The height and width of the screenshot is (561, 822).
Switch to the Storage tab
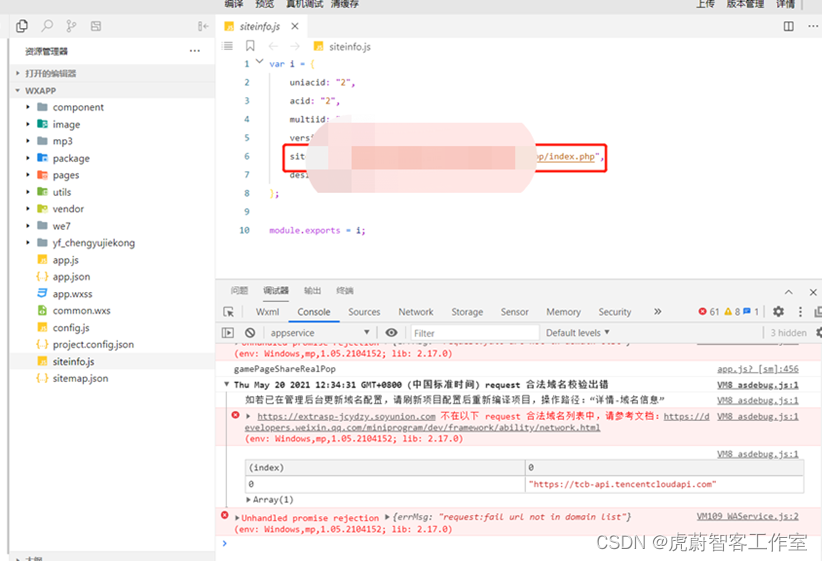[467, 312]
